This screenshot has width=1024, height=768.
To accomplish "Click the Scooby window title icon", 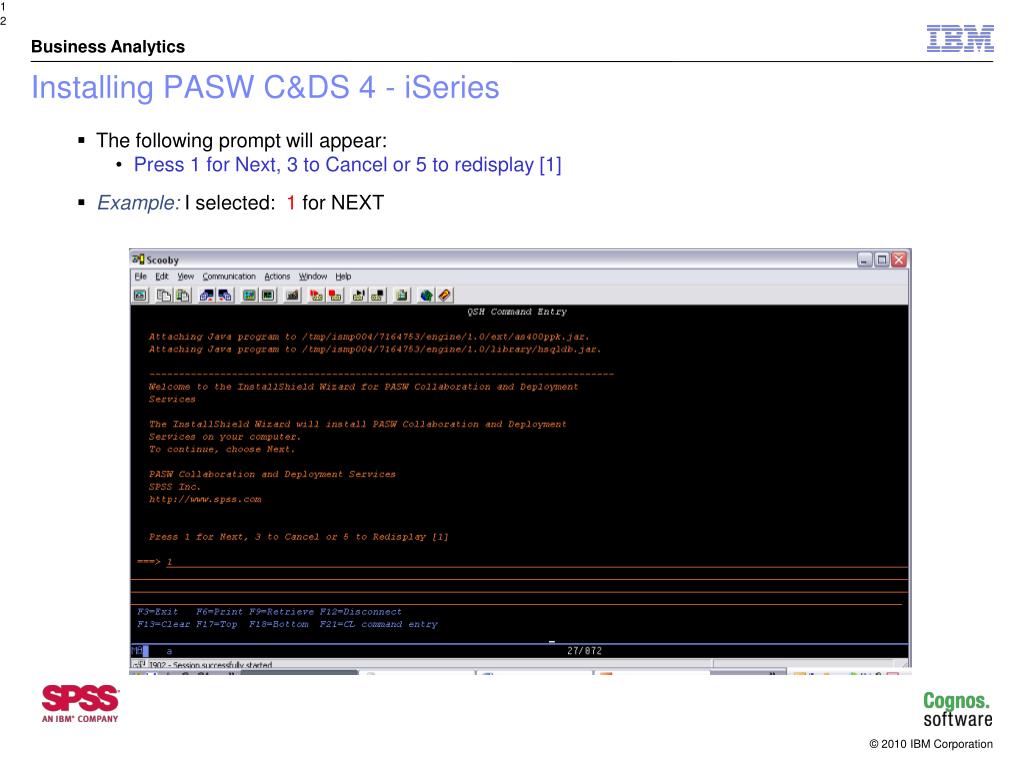I will pyautogui.click(x=138, y=259).
